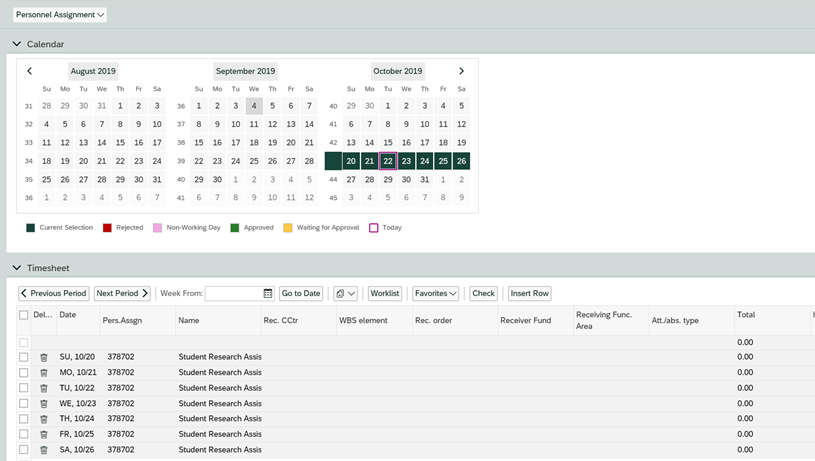Click the Approved green legend swatch

235,228
